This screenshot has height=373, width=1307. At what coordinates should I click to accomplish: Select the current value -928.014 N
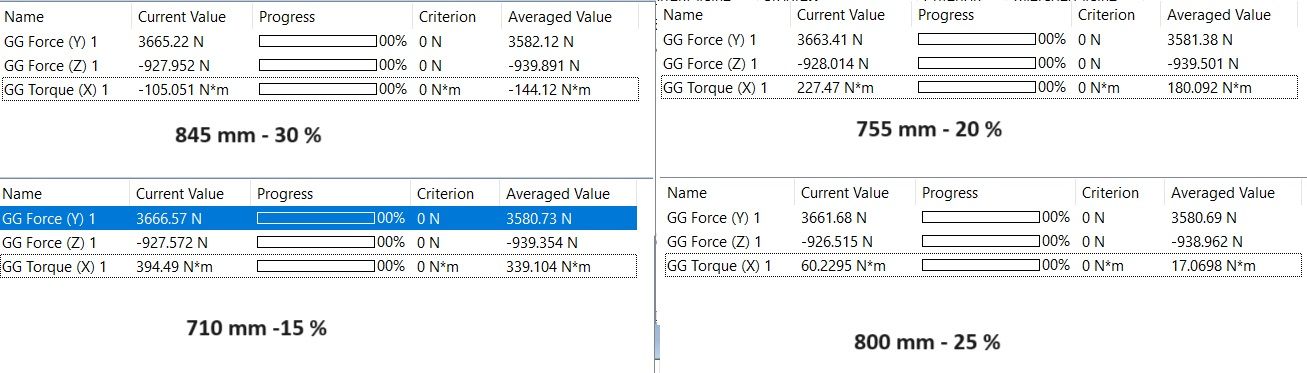(x=833, y=63)
